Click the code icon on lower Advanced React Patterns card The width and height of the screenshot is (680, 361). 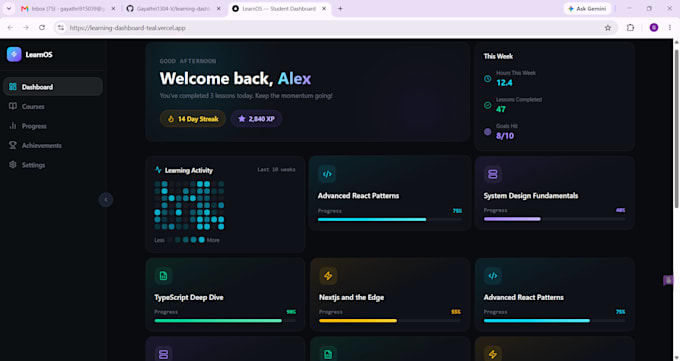pos(493,276)
